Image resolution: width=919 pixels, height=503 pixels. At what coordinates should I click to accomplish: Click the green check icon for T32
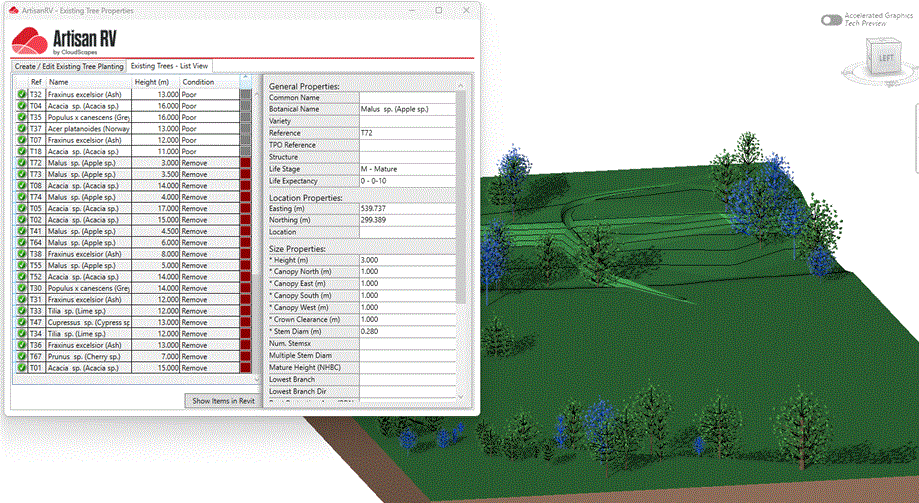[21, 93]
